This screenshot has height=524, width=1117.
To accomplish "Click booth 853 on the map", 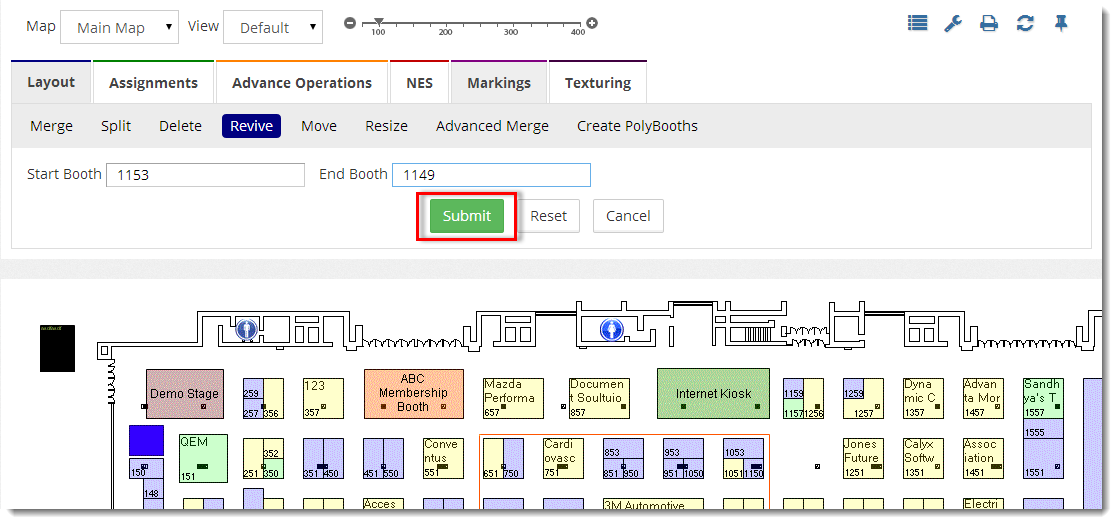I will (x=623, y=448).
